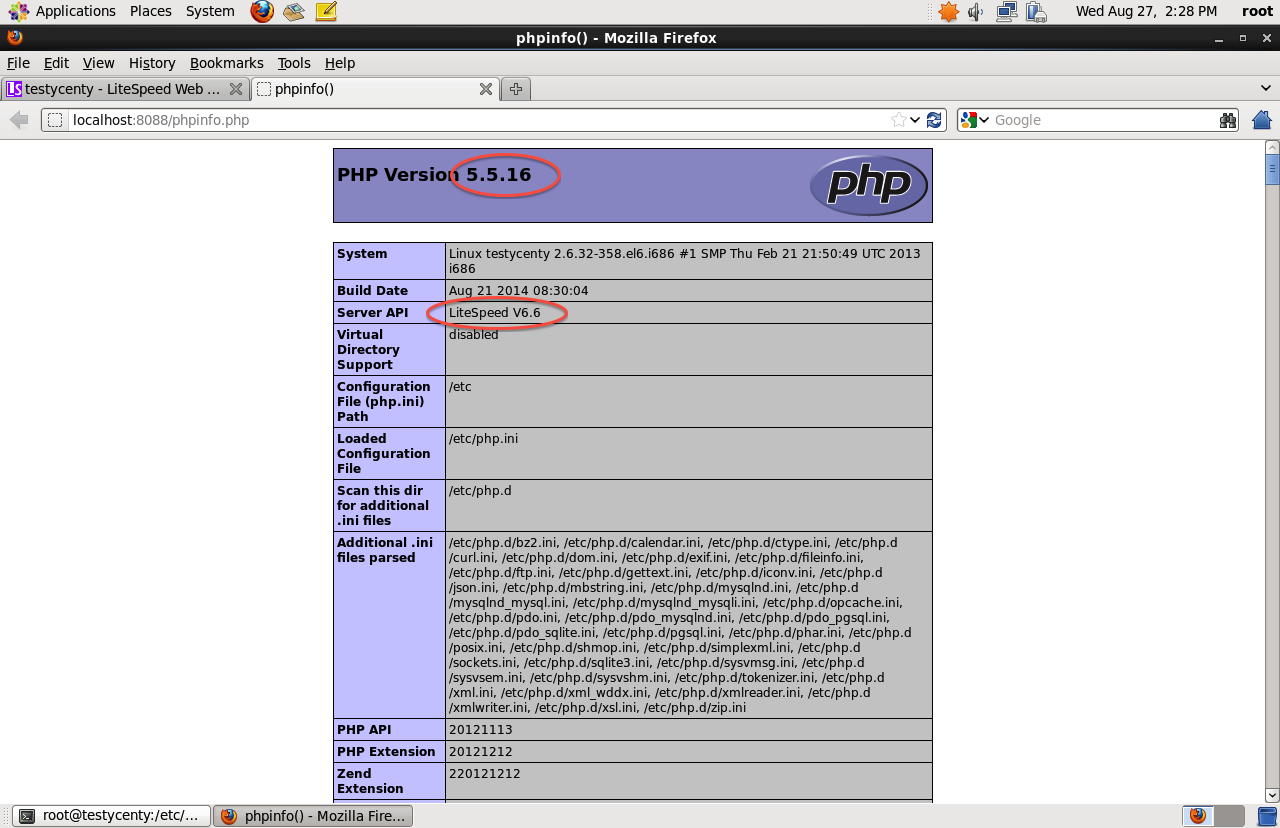This screenshot has width=1280, height=828.
Task: Close the testycenty LiteSpeed tab
Action: pyautogui.click(x=236, y=89)
